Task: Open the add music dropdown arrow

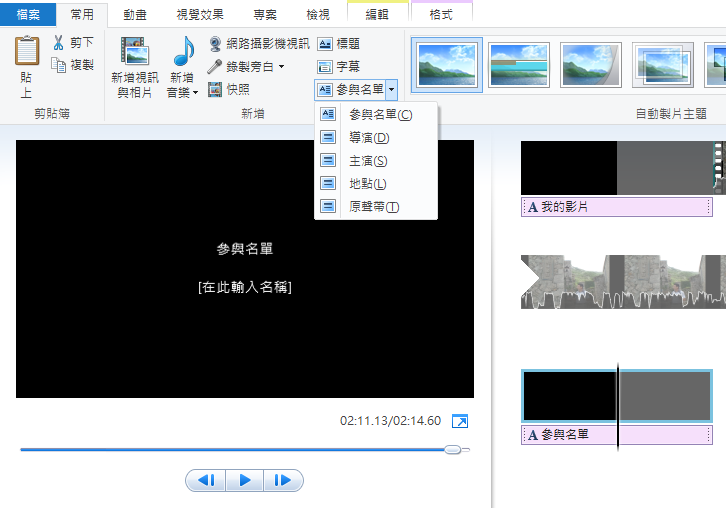Action: (x=195, y=93)
